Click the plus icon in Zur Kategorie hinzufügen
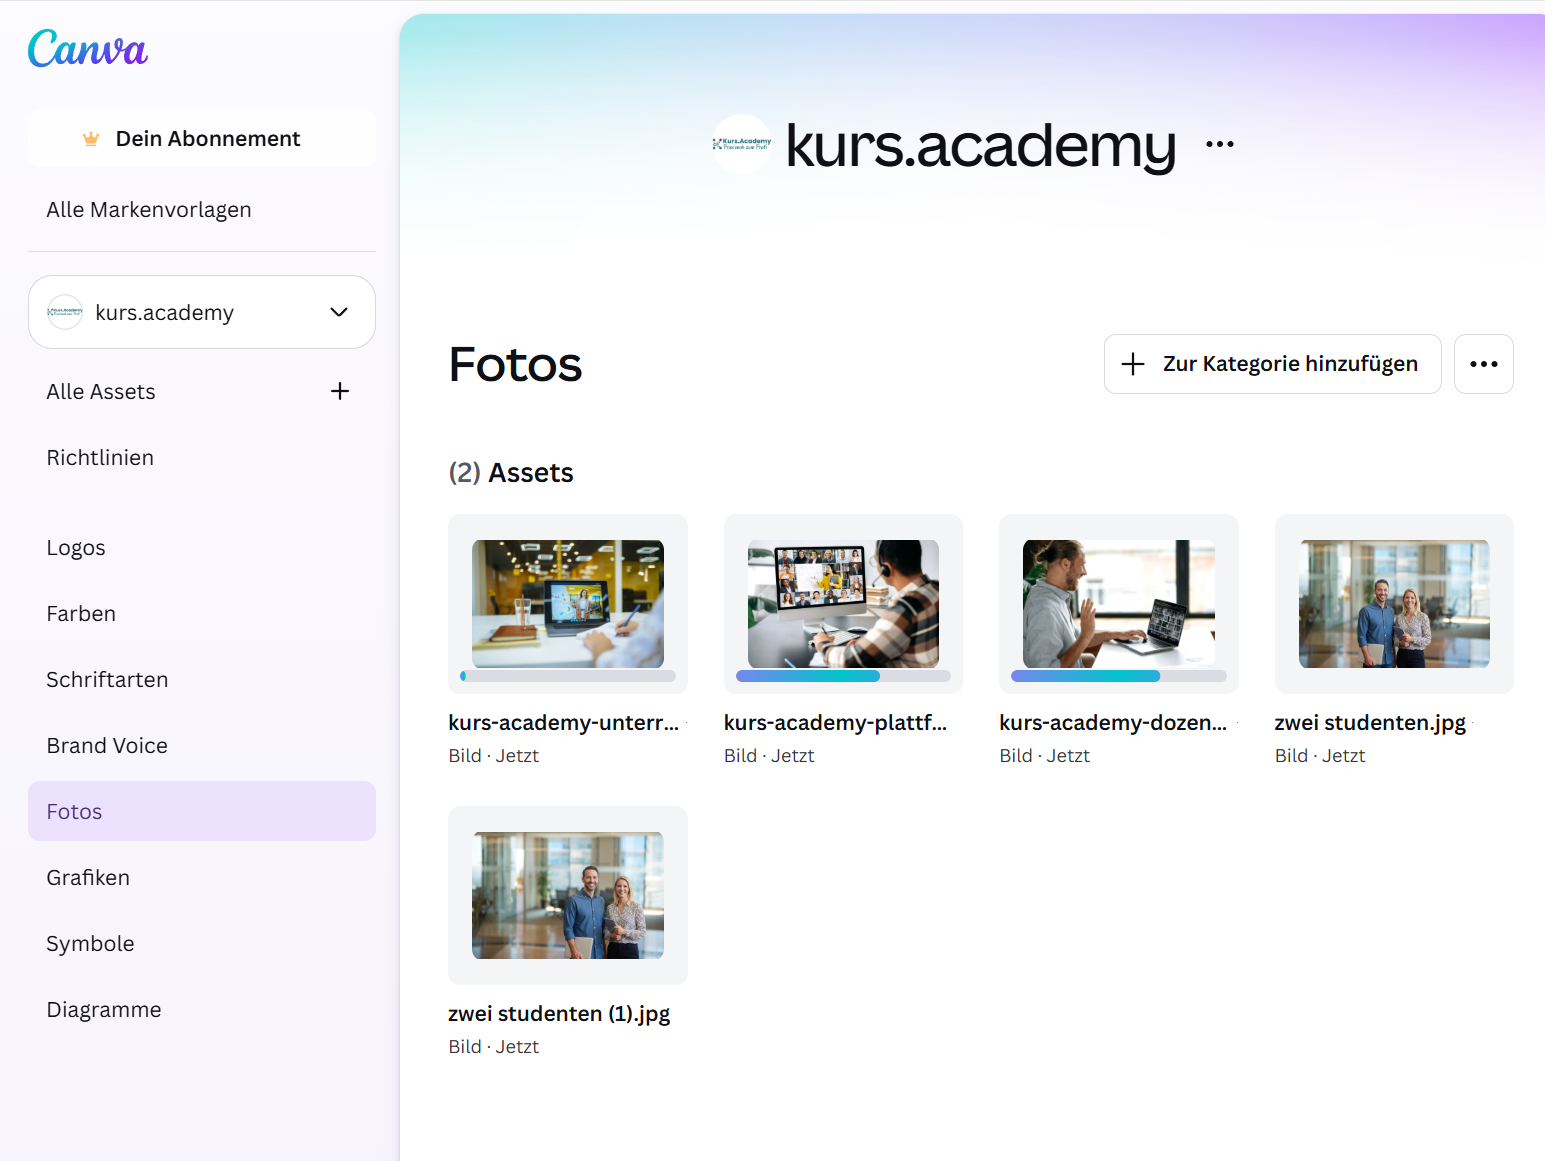 tap(1133, 364)
